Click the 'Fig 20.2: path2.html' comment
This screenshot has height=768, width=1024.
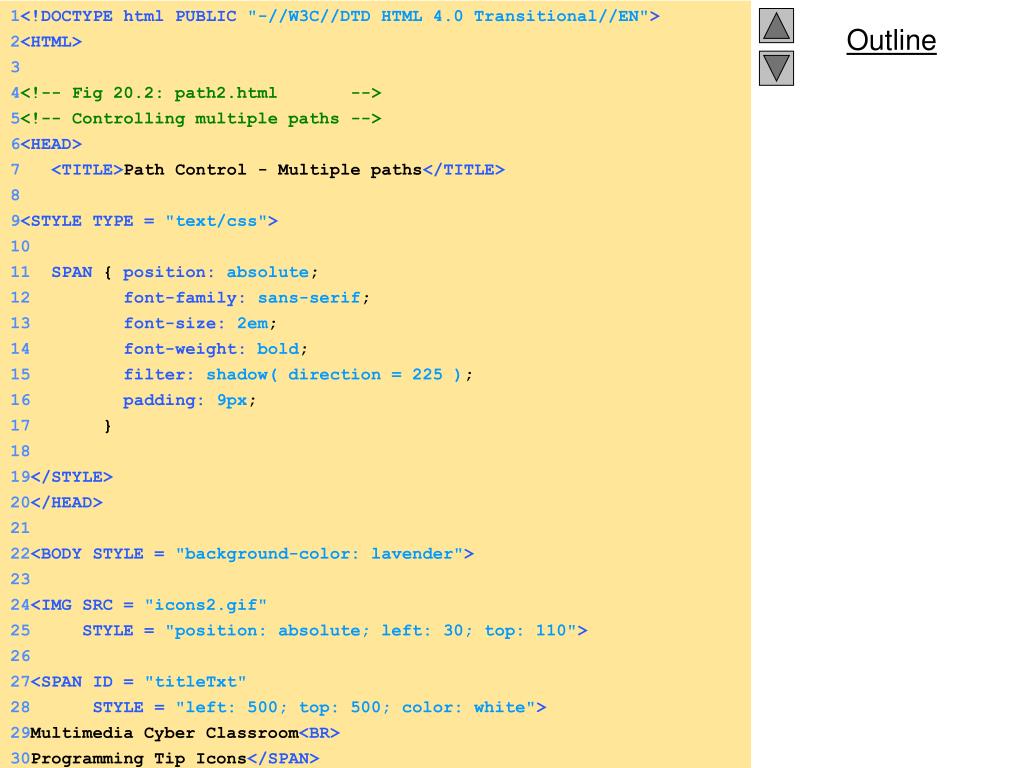[x=200, y=93]
